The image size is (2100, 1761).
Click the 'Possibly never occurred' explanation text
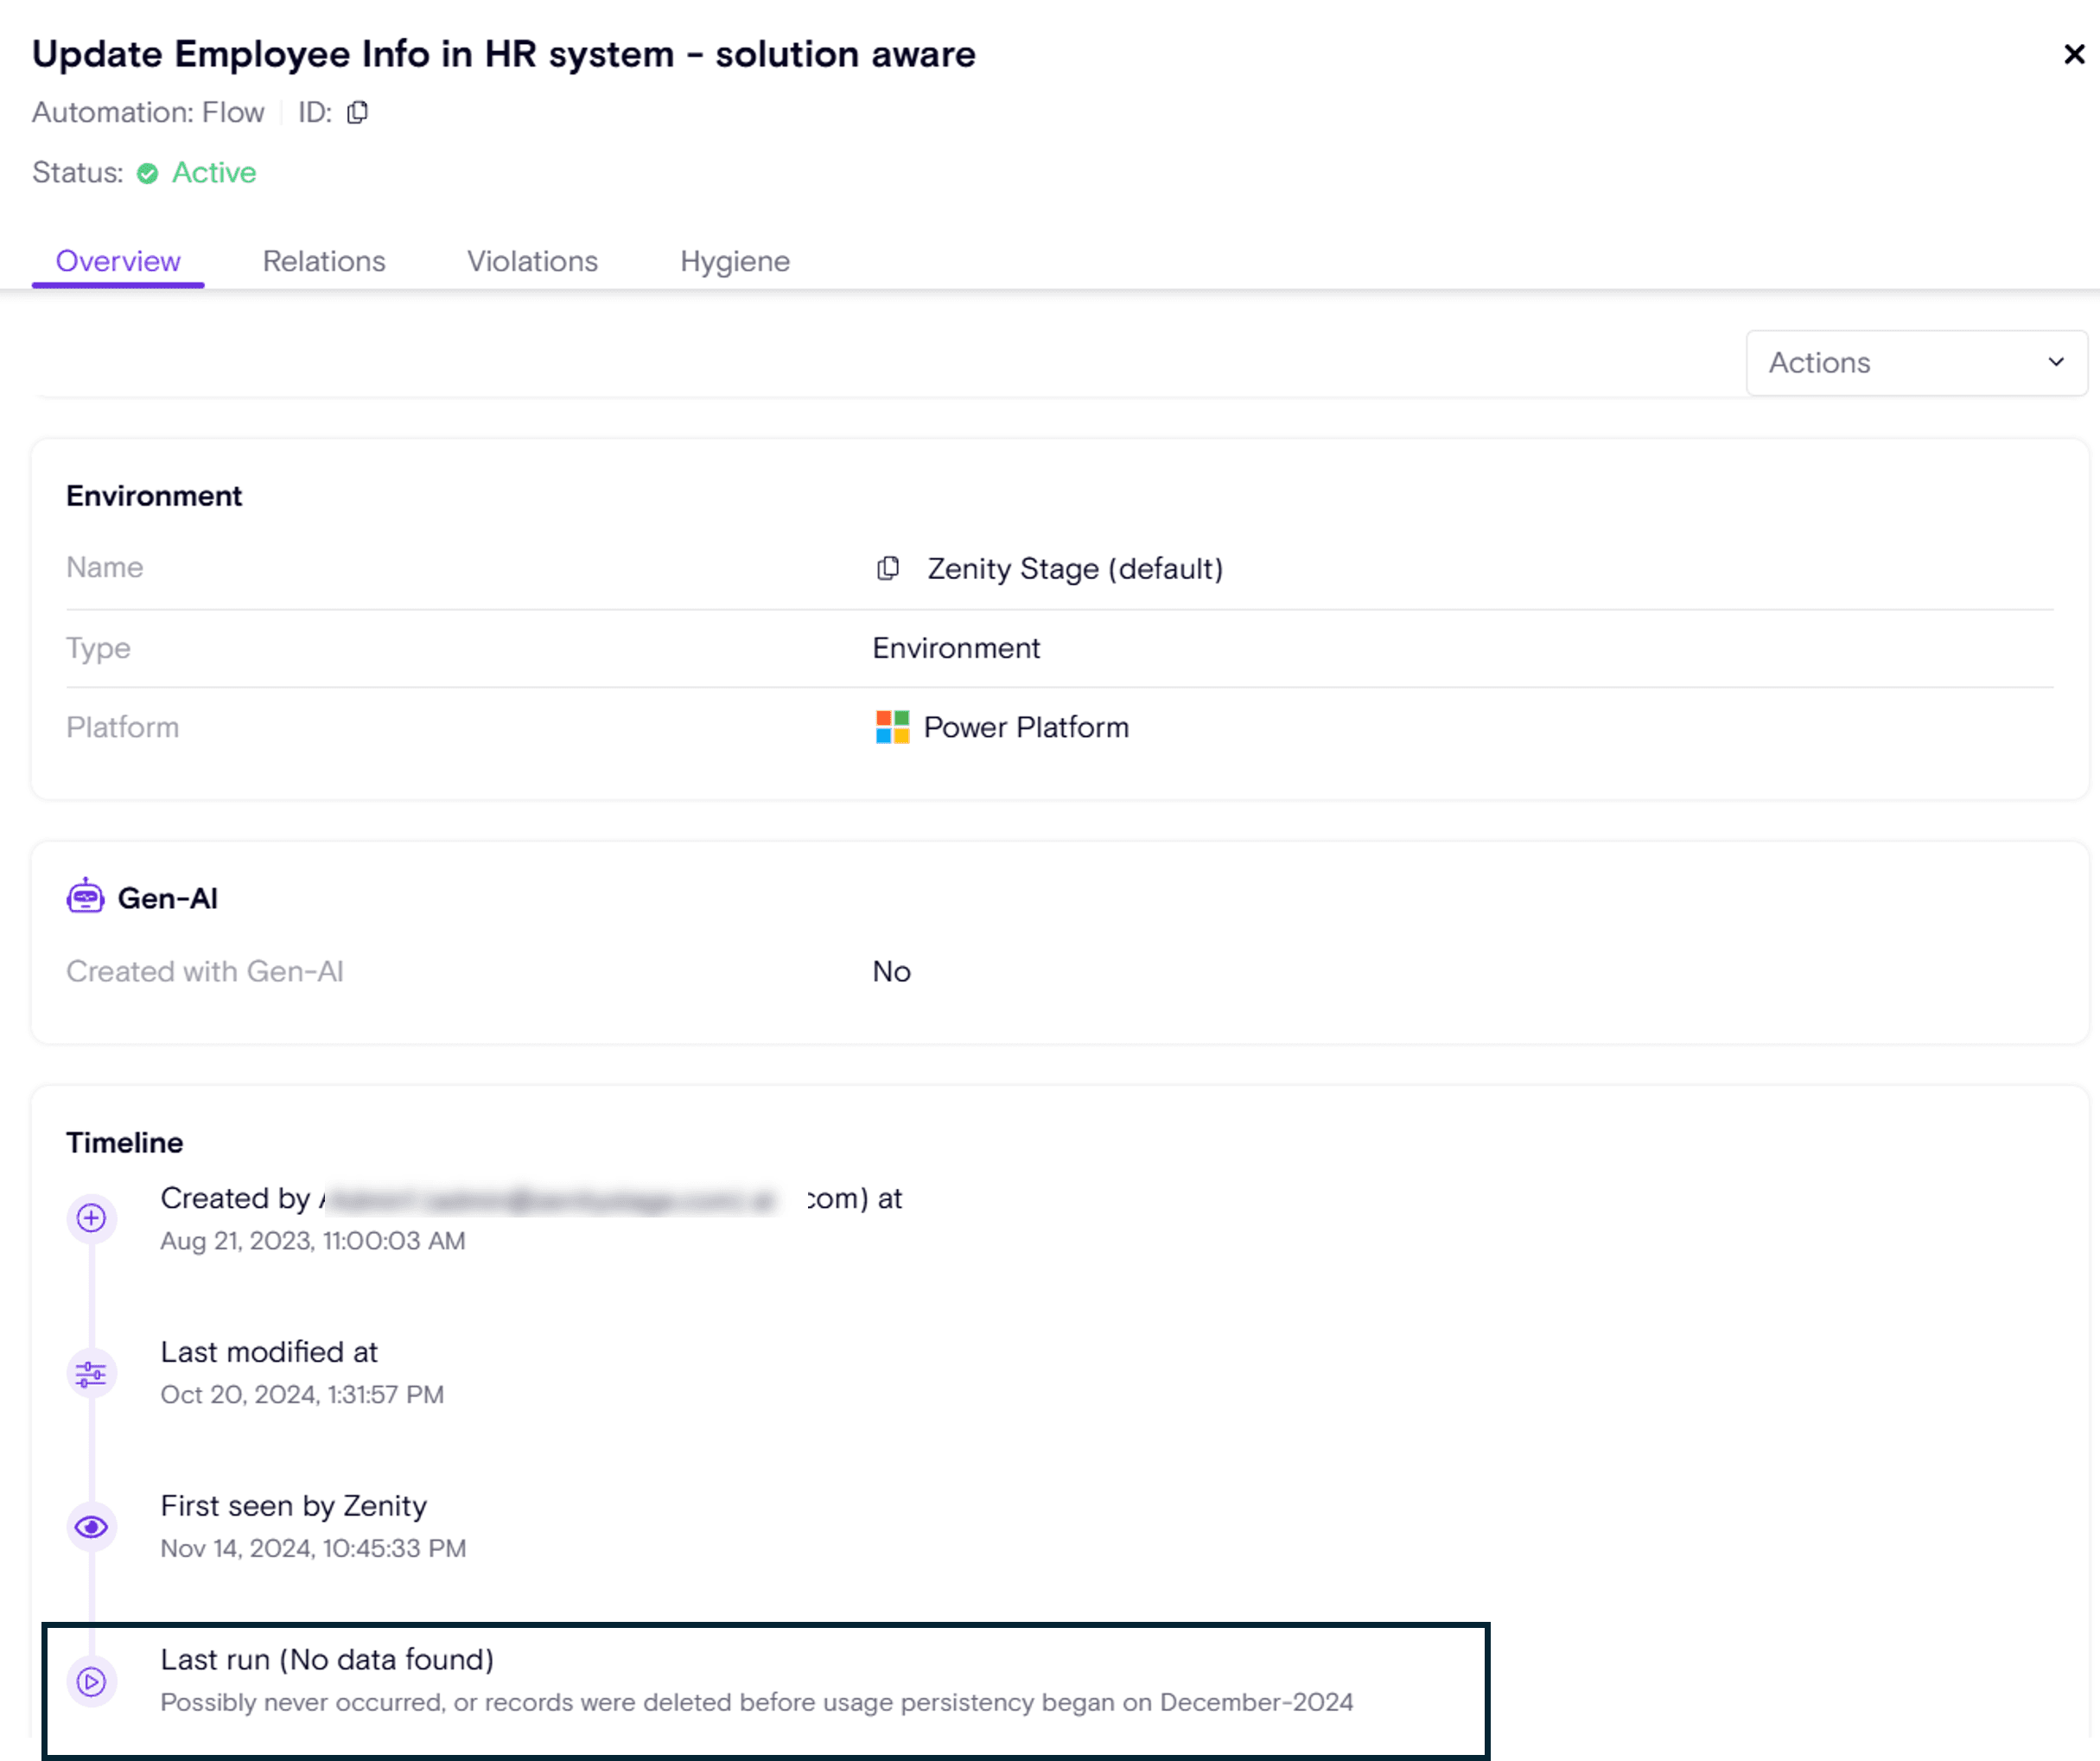757,1703
